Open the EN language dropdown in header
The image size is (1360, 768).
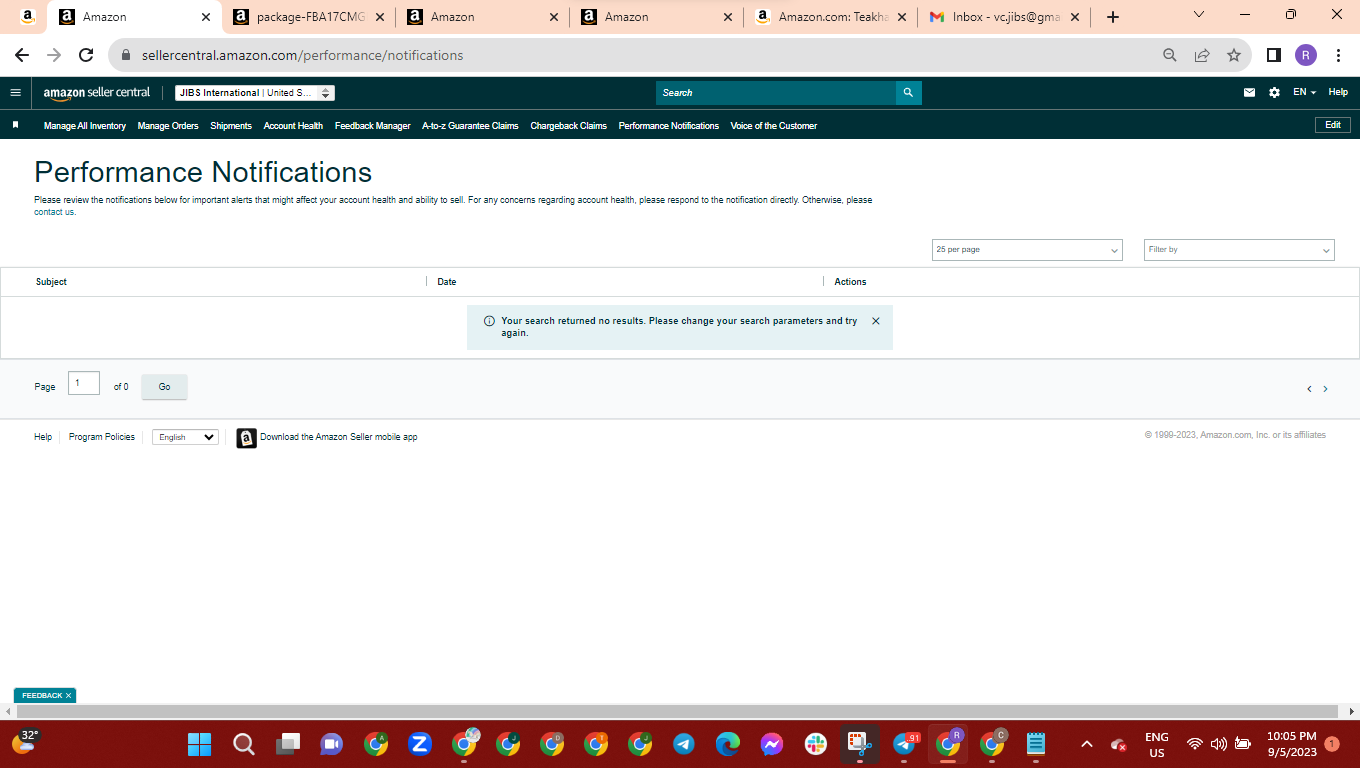tap(1304, 92)
